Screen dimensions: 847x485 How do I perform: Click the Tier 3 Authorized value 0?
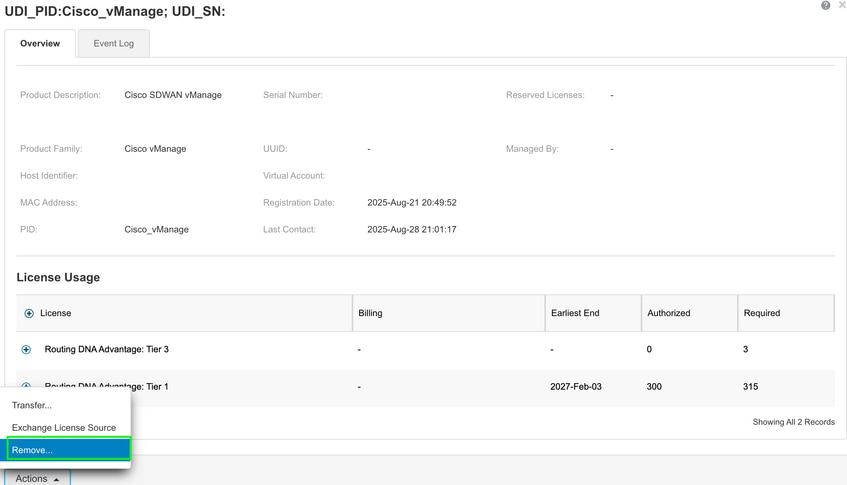click(x=649, y=349)
